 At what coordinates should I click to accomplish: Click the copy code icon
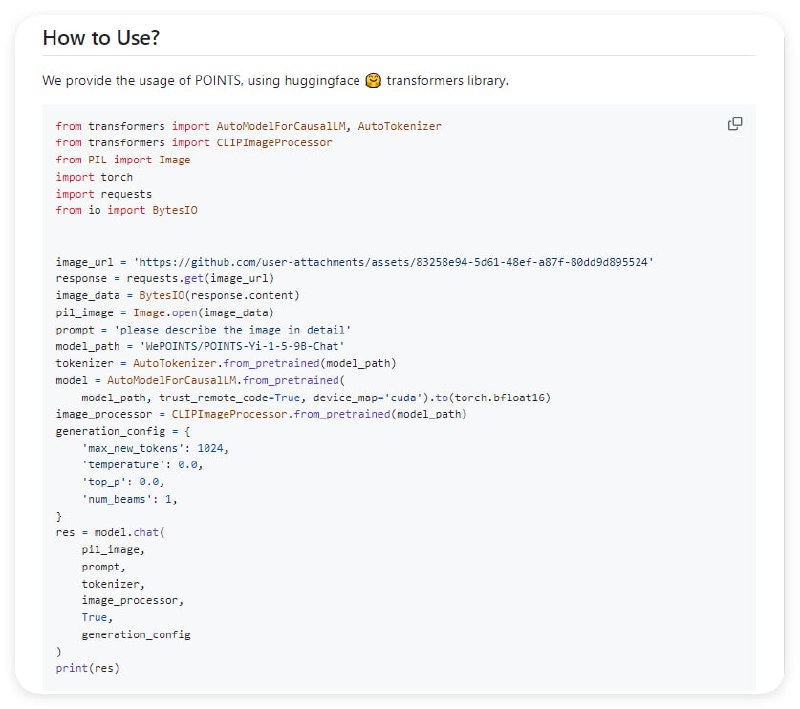(735, 124)
